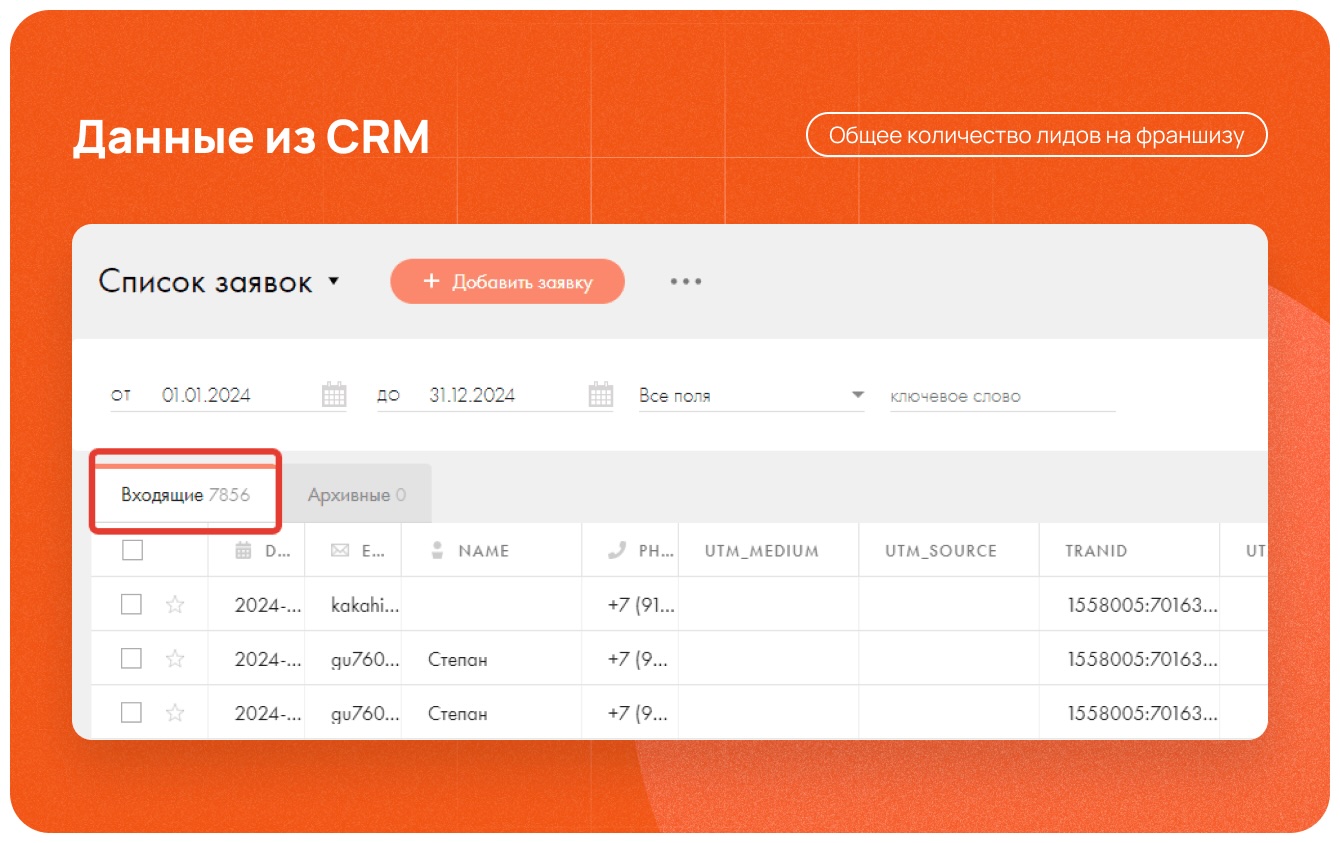Click the calendar icon in the date column header
This screenshot has width=1340, height=843.
(x=243, y=550)
